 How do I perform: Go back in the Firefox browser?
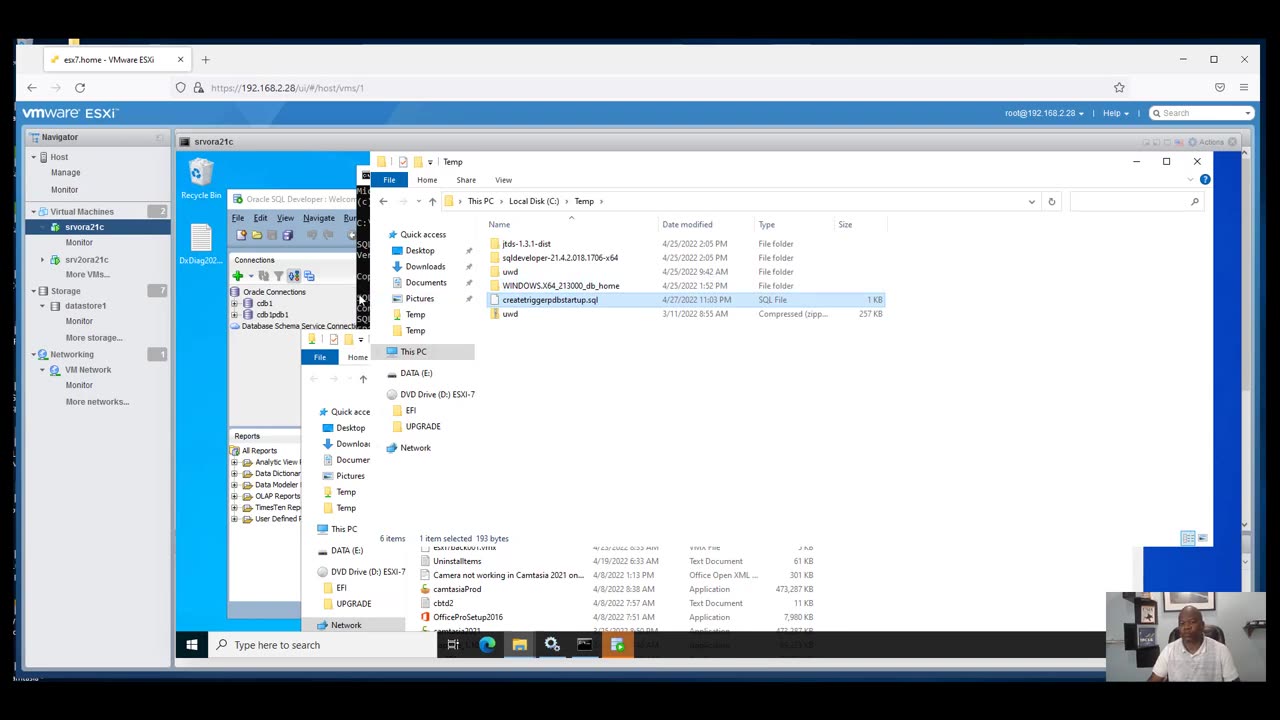pos(32,88)
